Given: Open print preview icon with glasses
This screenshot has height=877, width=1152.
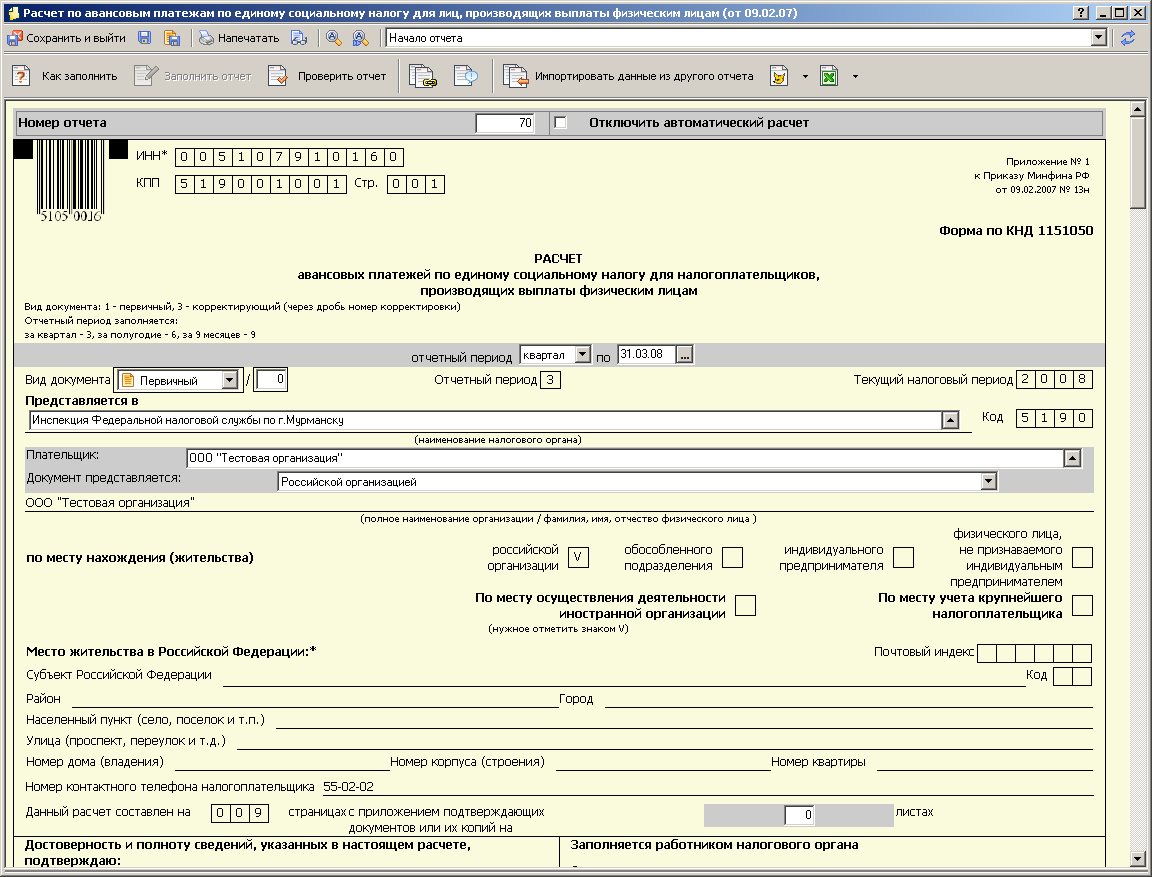Looking at the screenshot, I should [x=299, y=38].
